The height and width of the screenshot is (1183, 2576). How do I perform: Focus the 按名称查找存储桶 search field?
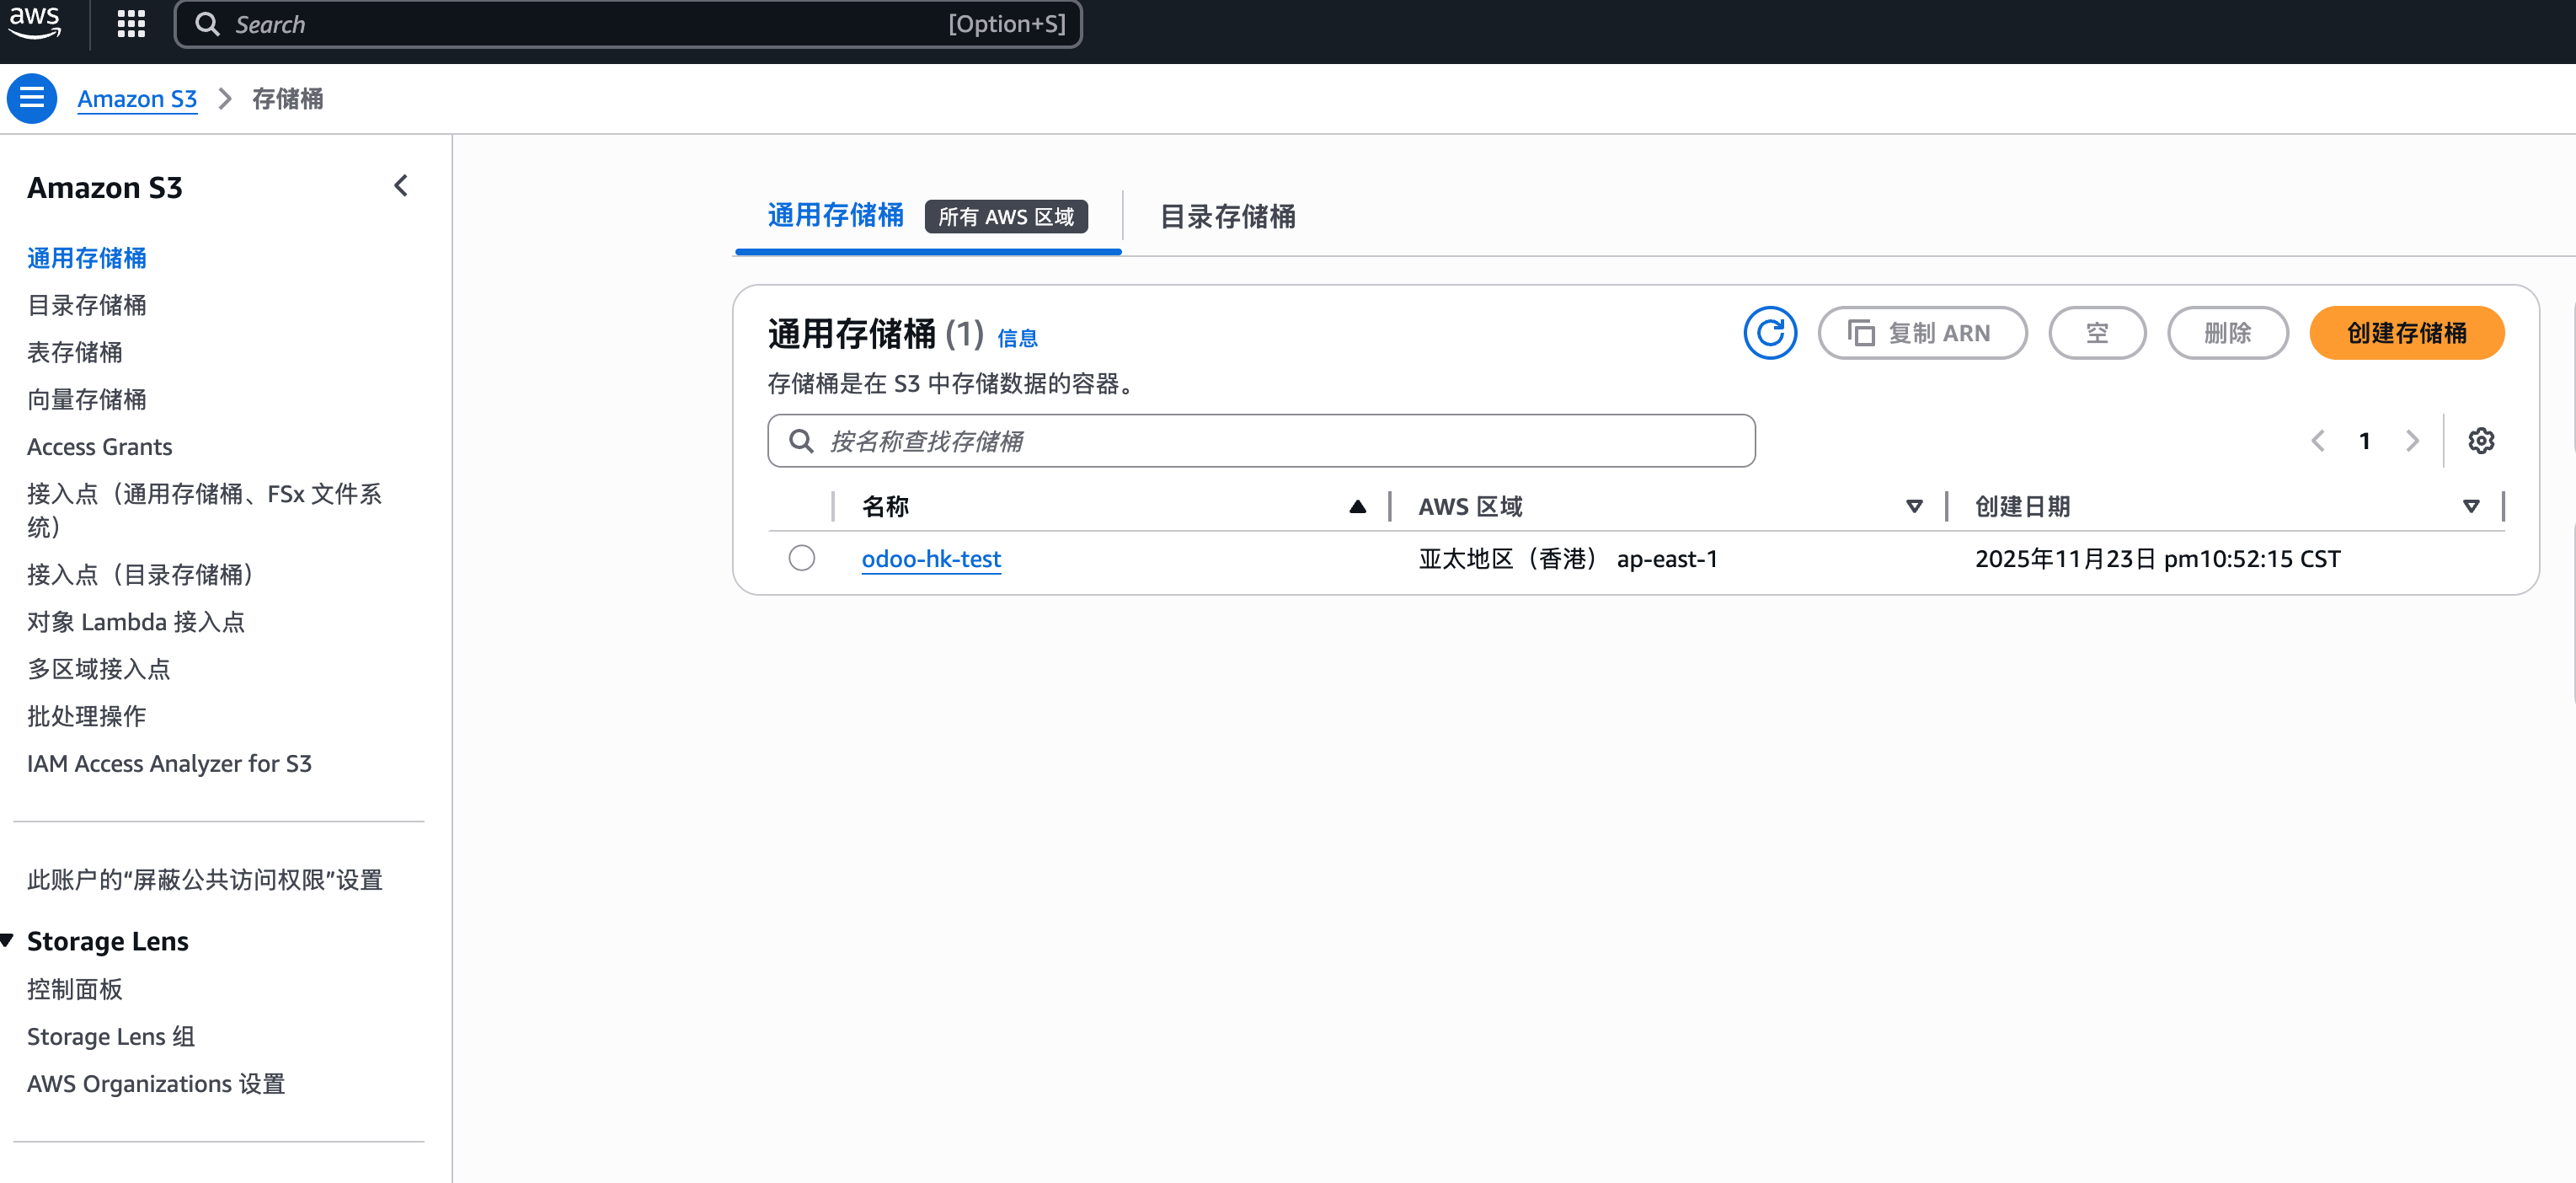click(1261, 441)
